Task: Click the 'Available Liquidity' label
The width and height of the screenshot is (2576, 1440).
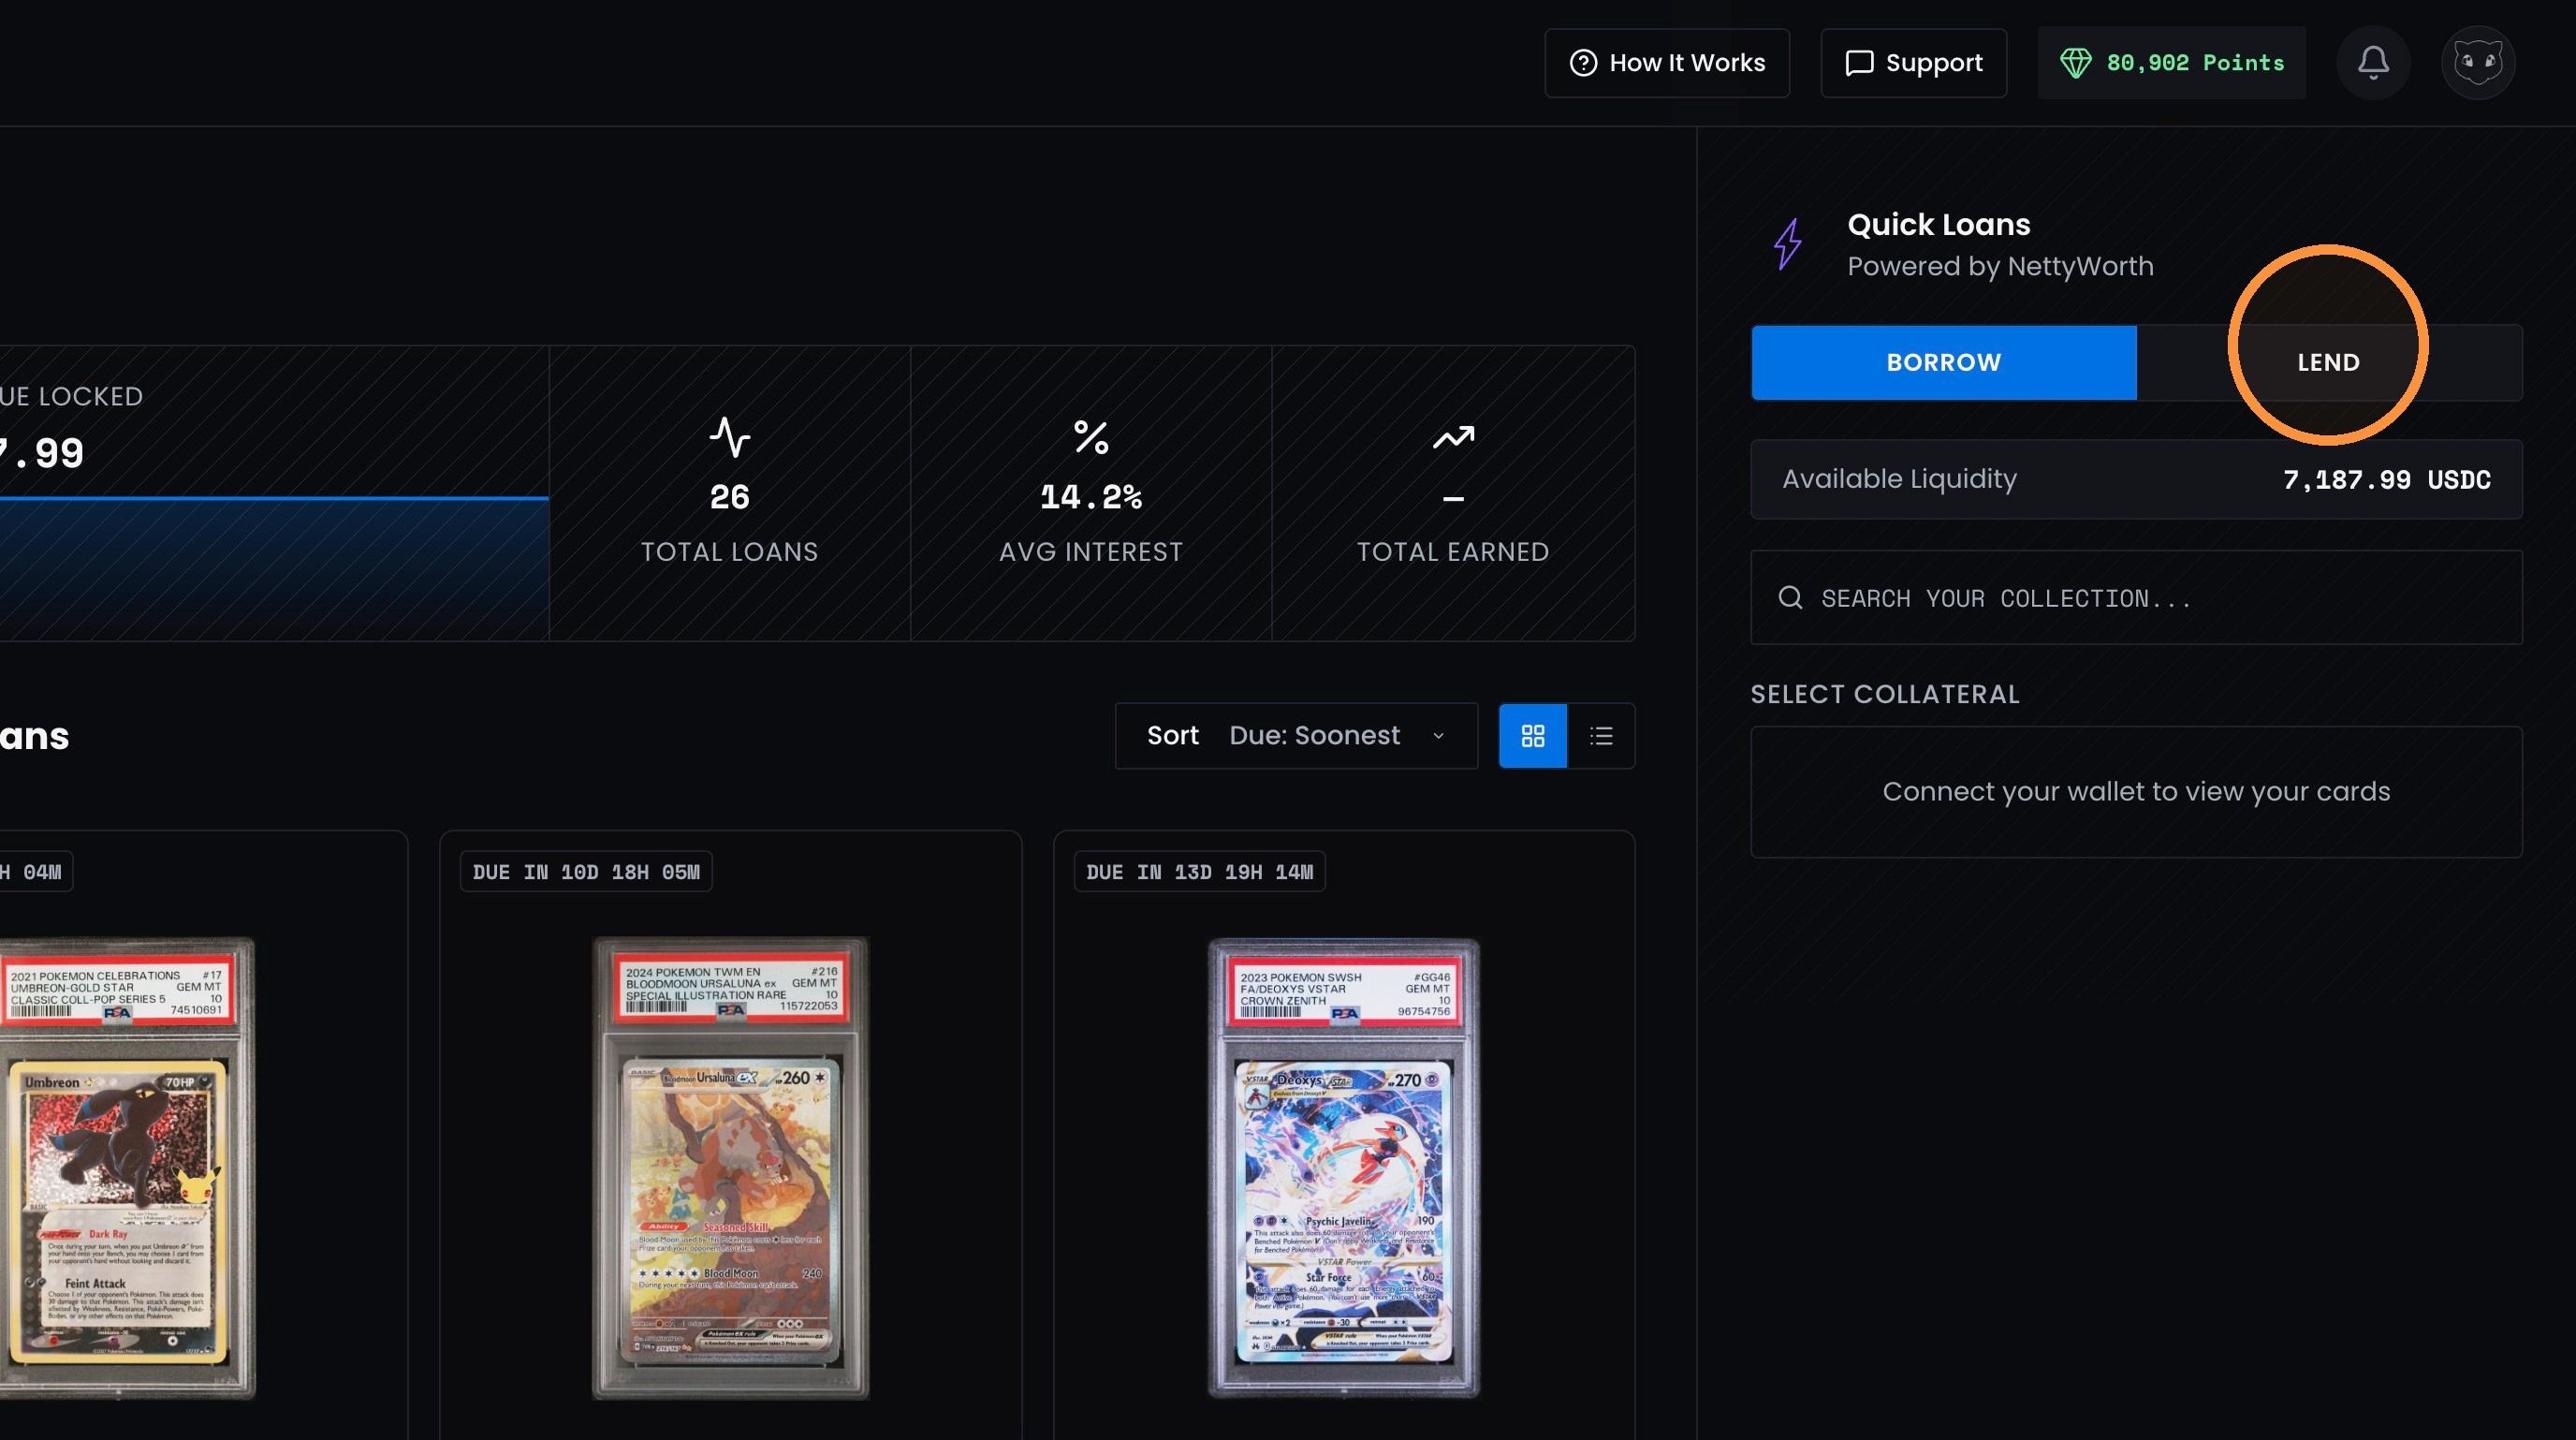Action: click(x=1899, y=480)
